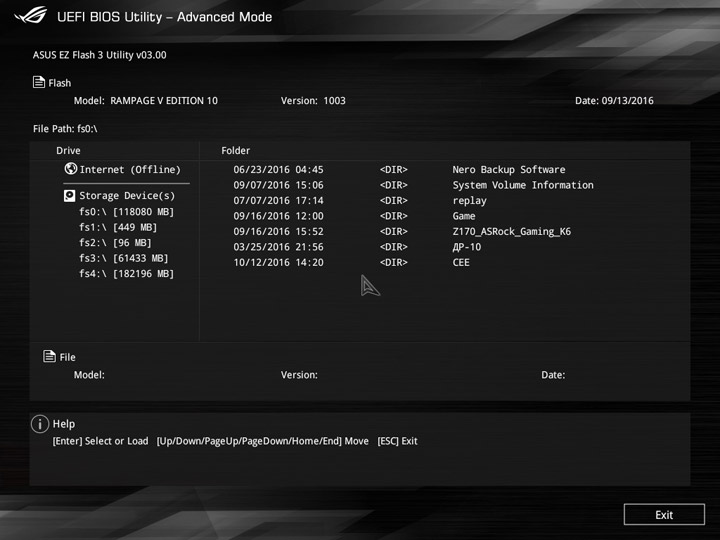Click date 09/07/2016 15:06
This screenshot has height=540, width=720.
tap(278, 185)
